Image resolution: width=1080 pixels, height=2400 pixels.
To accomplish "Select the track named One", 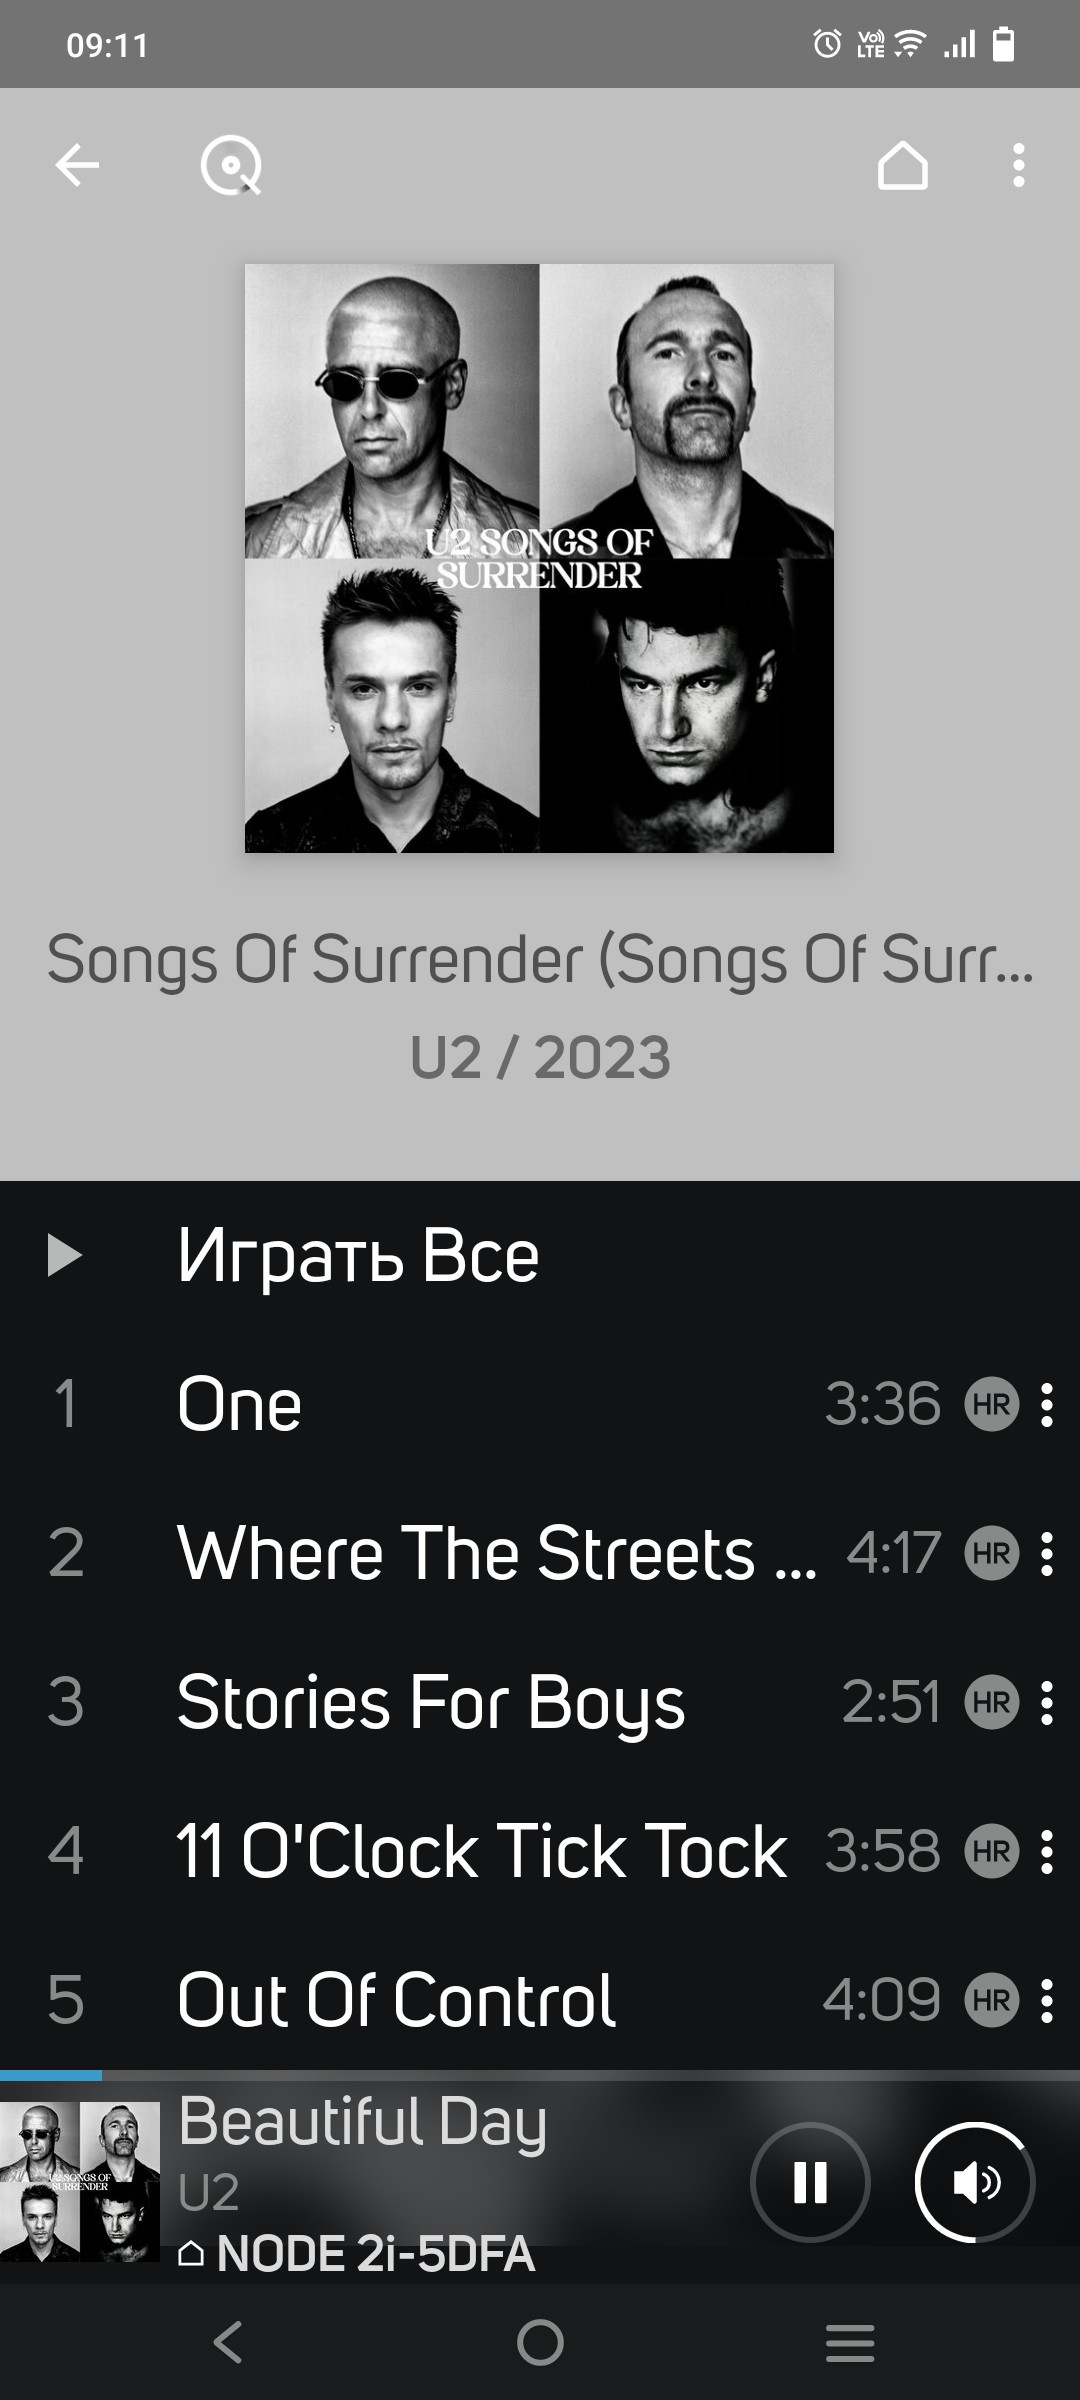I will coord(239,1404).
